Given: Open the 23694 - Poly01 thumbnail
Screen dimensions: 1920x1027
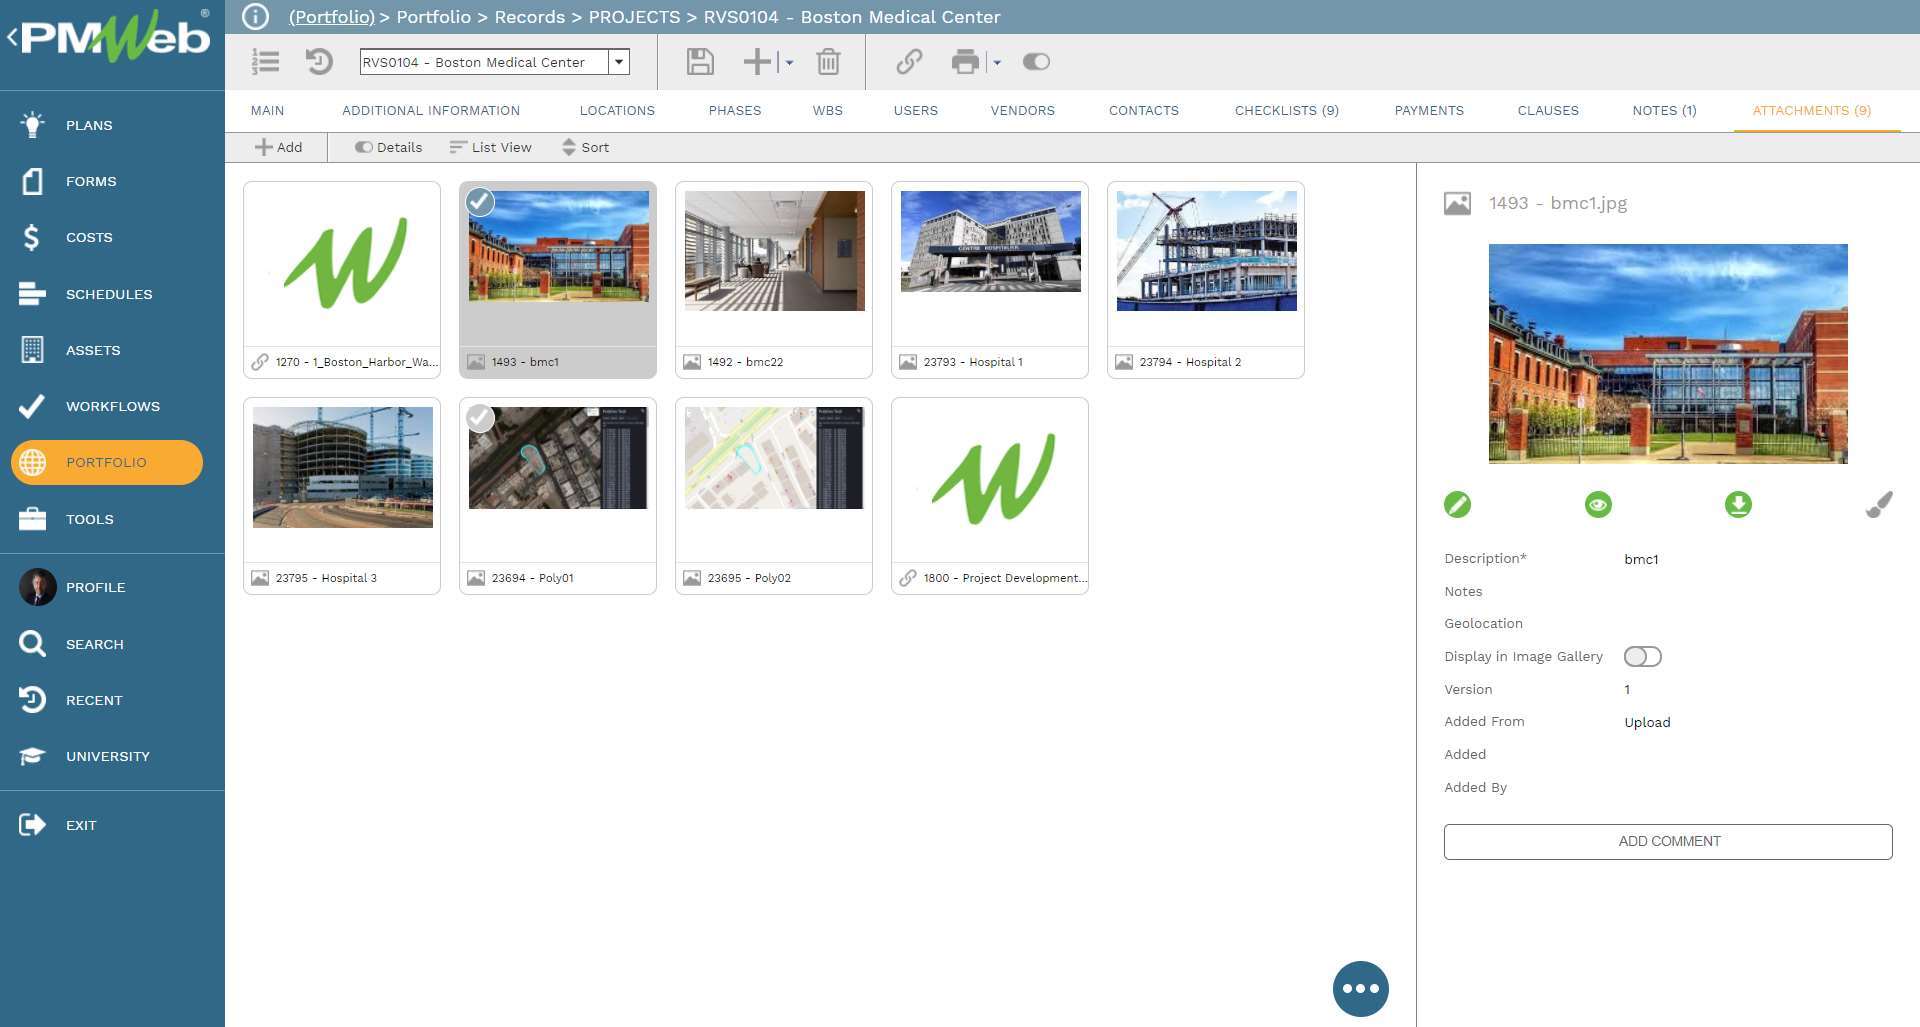Looking at the screenshot, I should 557,458.
